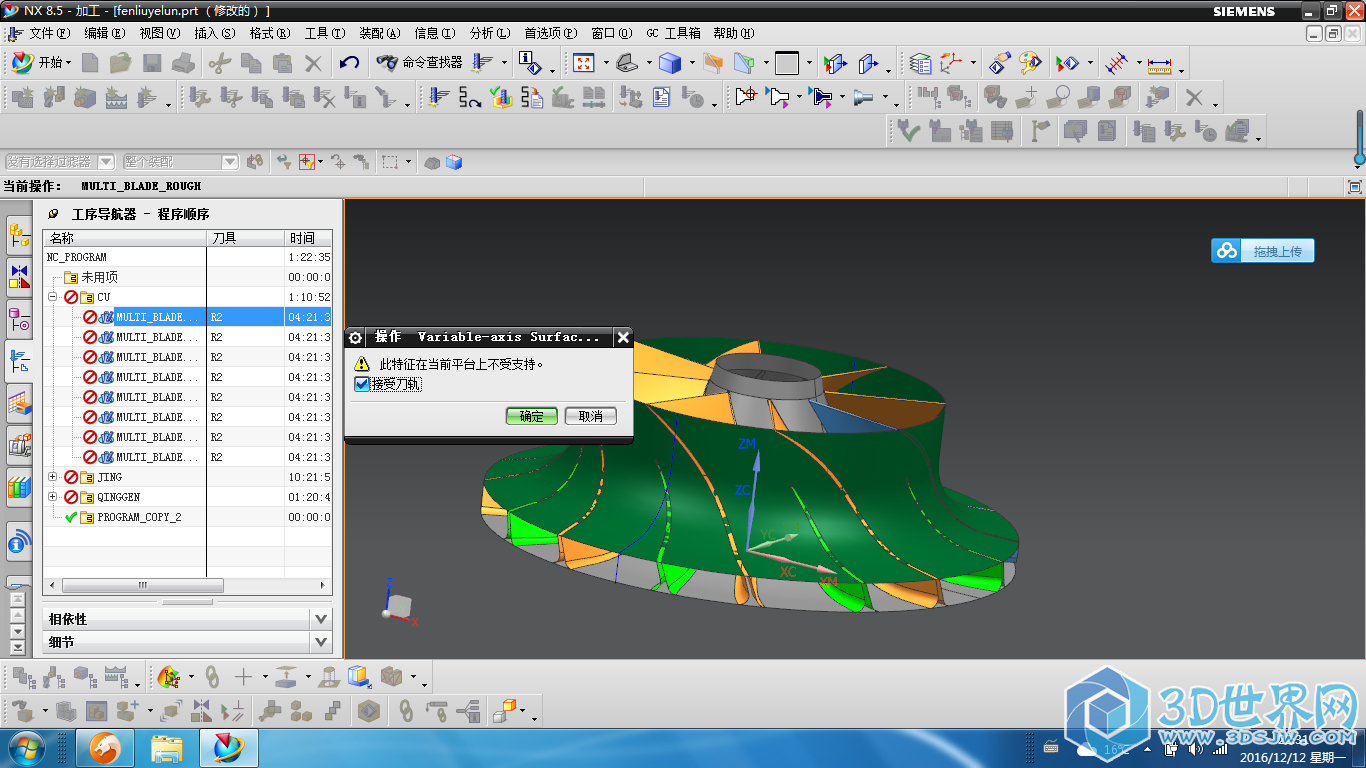Screen dimensions: 1366x768
Task: Click the 时间 column header
Action: point(308,238)
